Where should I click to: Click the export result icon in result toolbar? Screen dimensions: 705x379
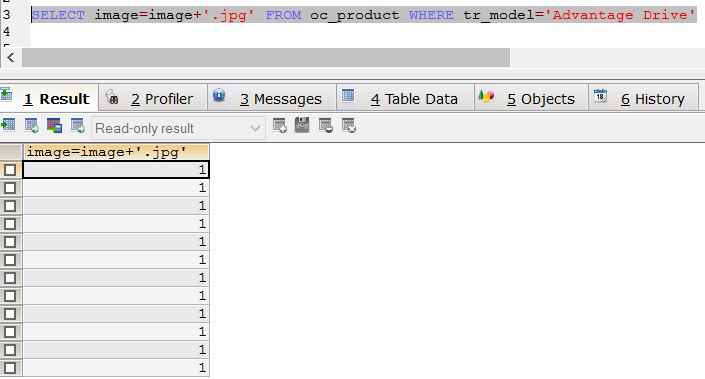(x=9, y=125)
